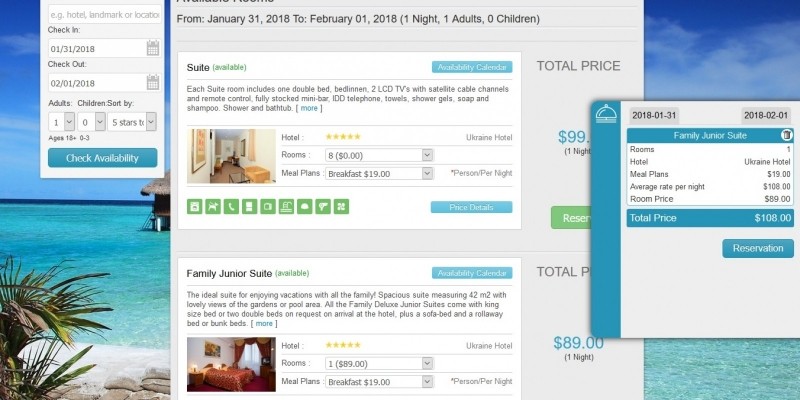Click the washing machine amenity icon
This screenshot has width=800, height=400.
195,207
